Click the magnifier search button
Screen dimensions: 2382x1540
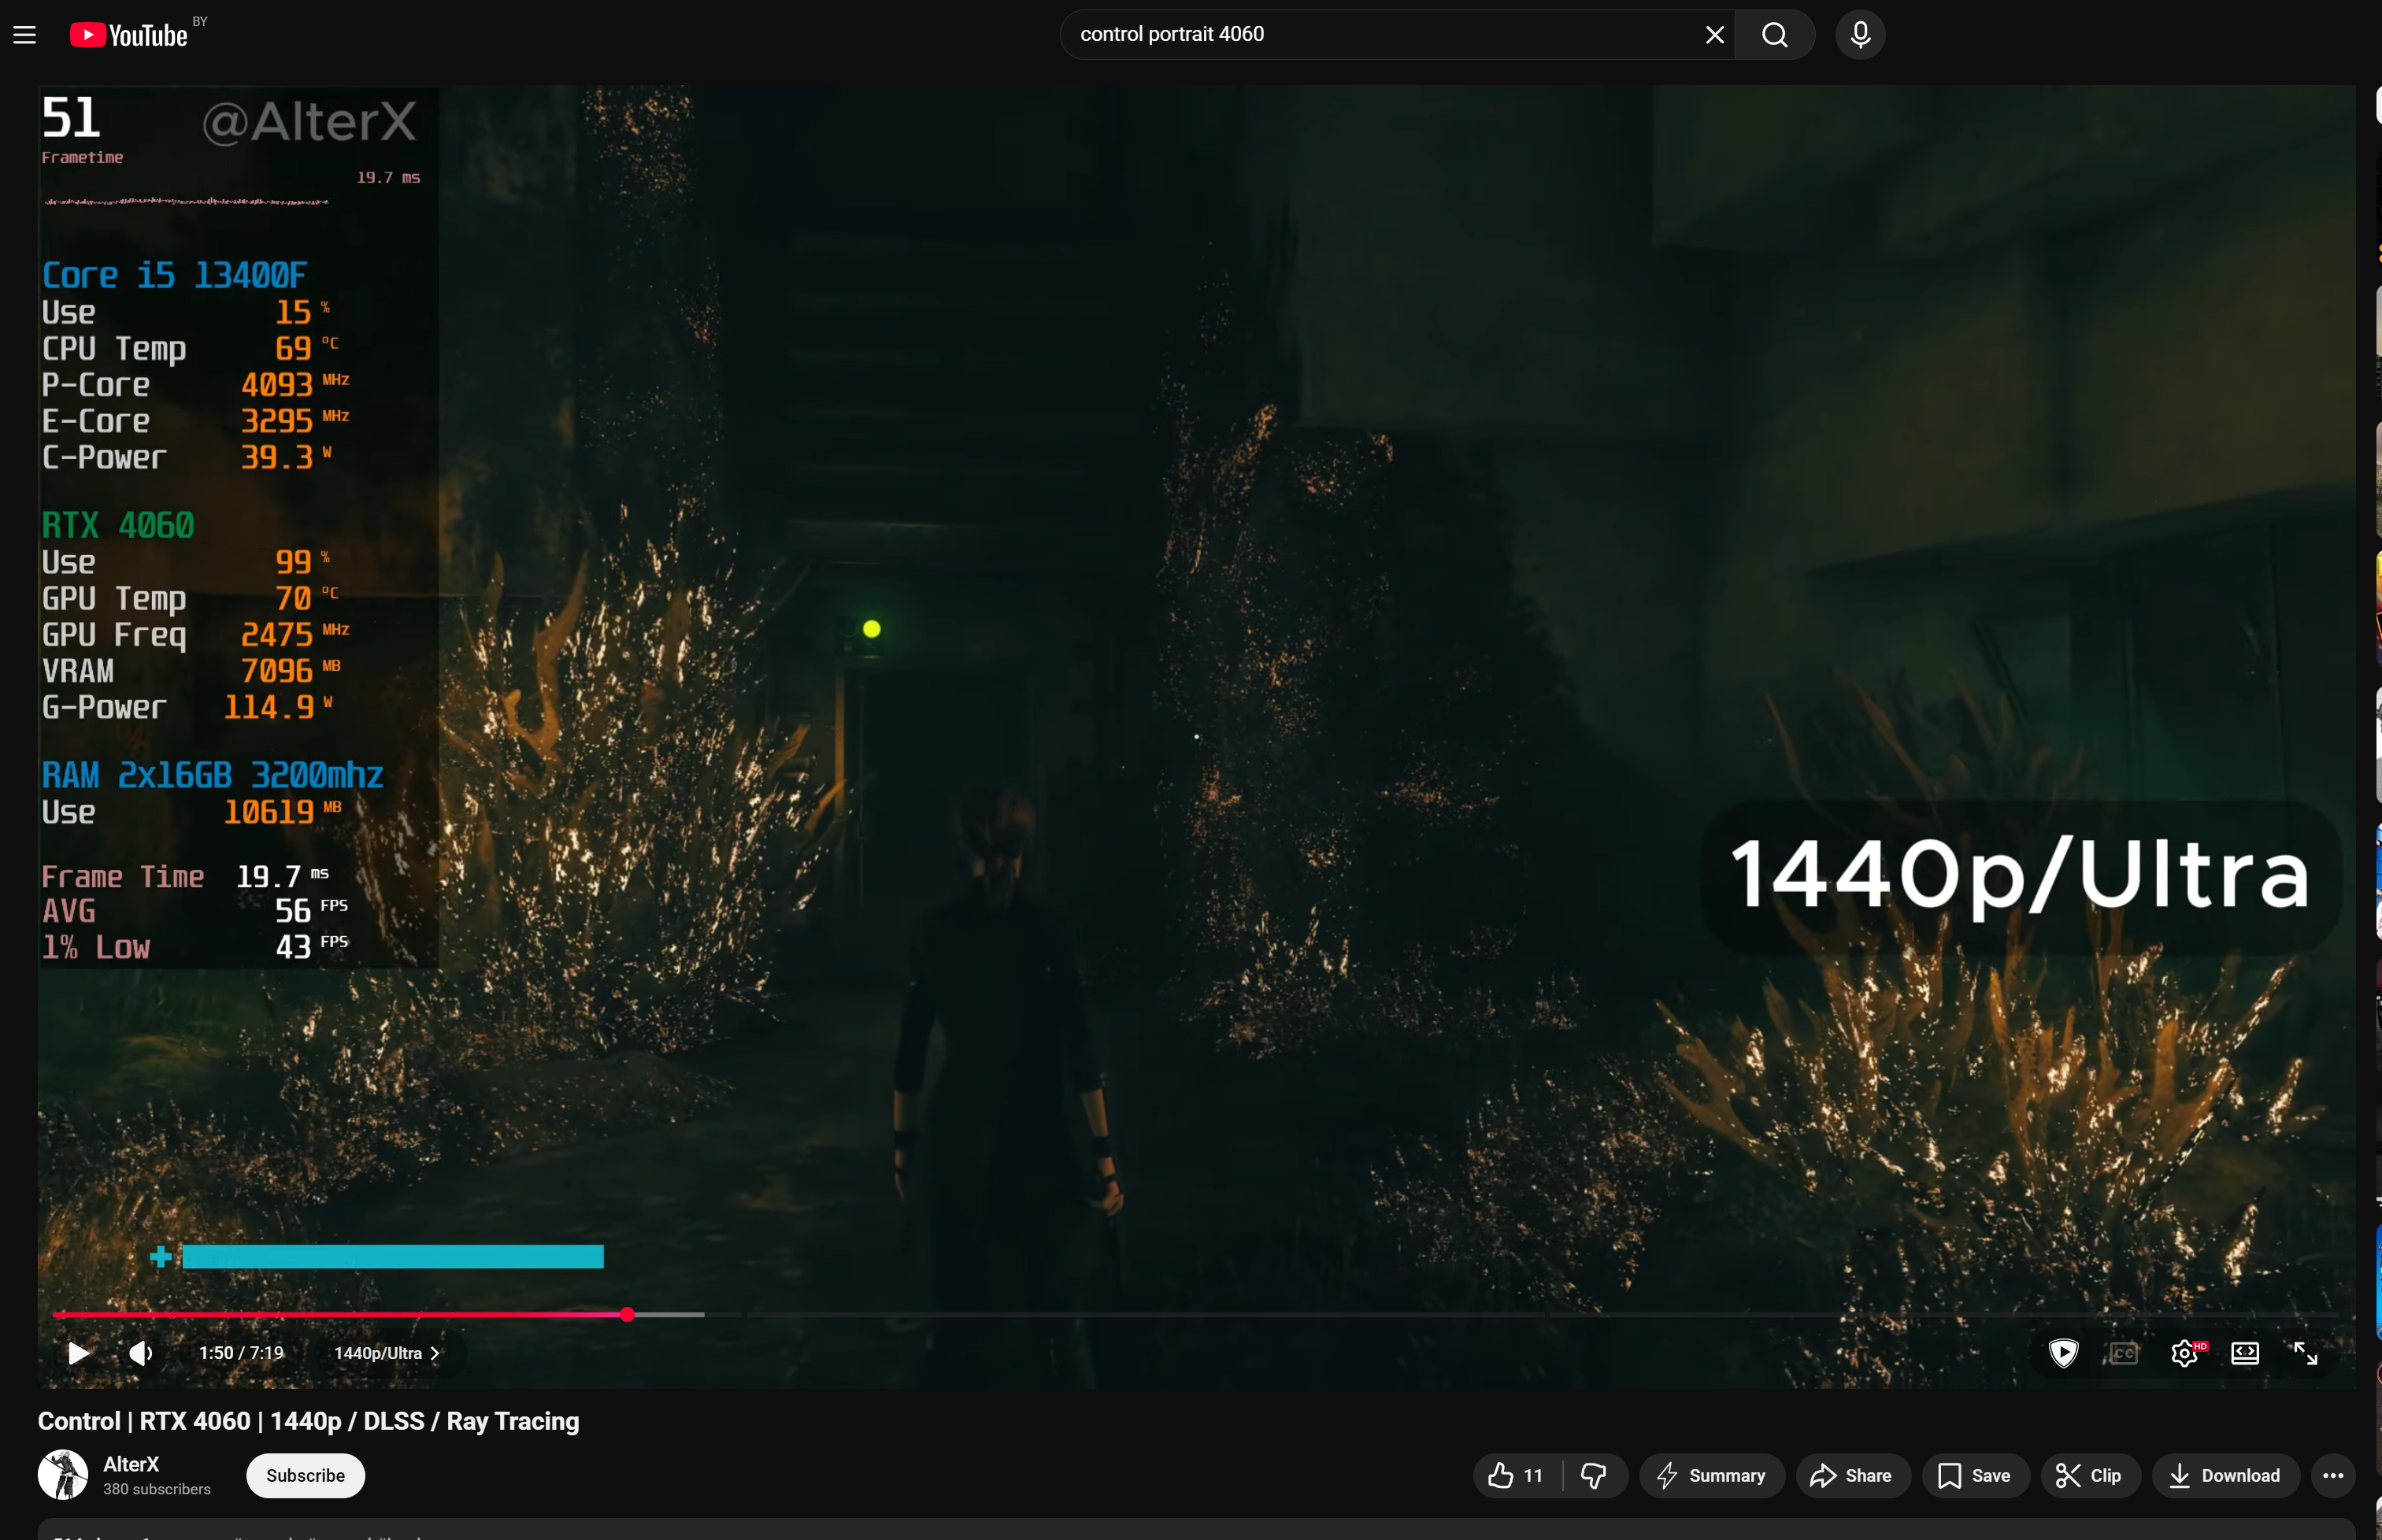[x=1774, y=35]
